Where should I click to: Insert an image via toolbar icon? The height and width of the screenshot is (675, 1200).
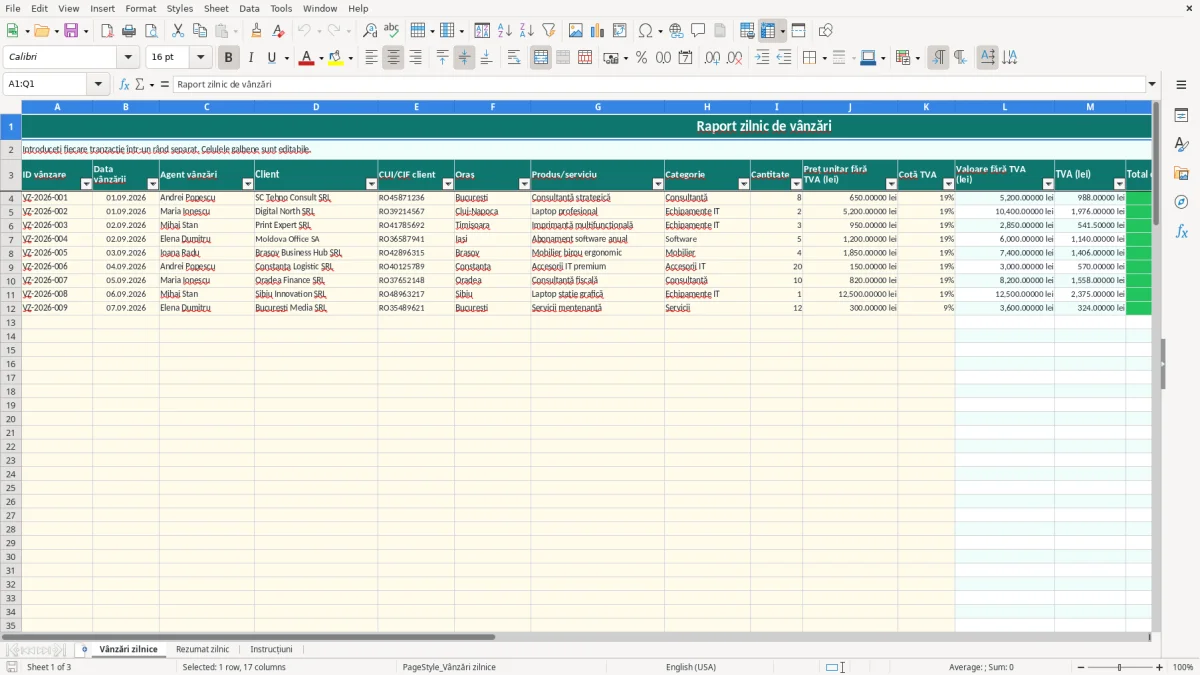click(576, 31)
